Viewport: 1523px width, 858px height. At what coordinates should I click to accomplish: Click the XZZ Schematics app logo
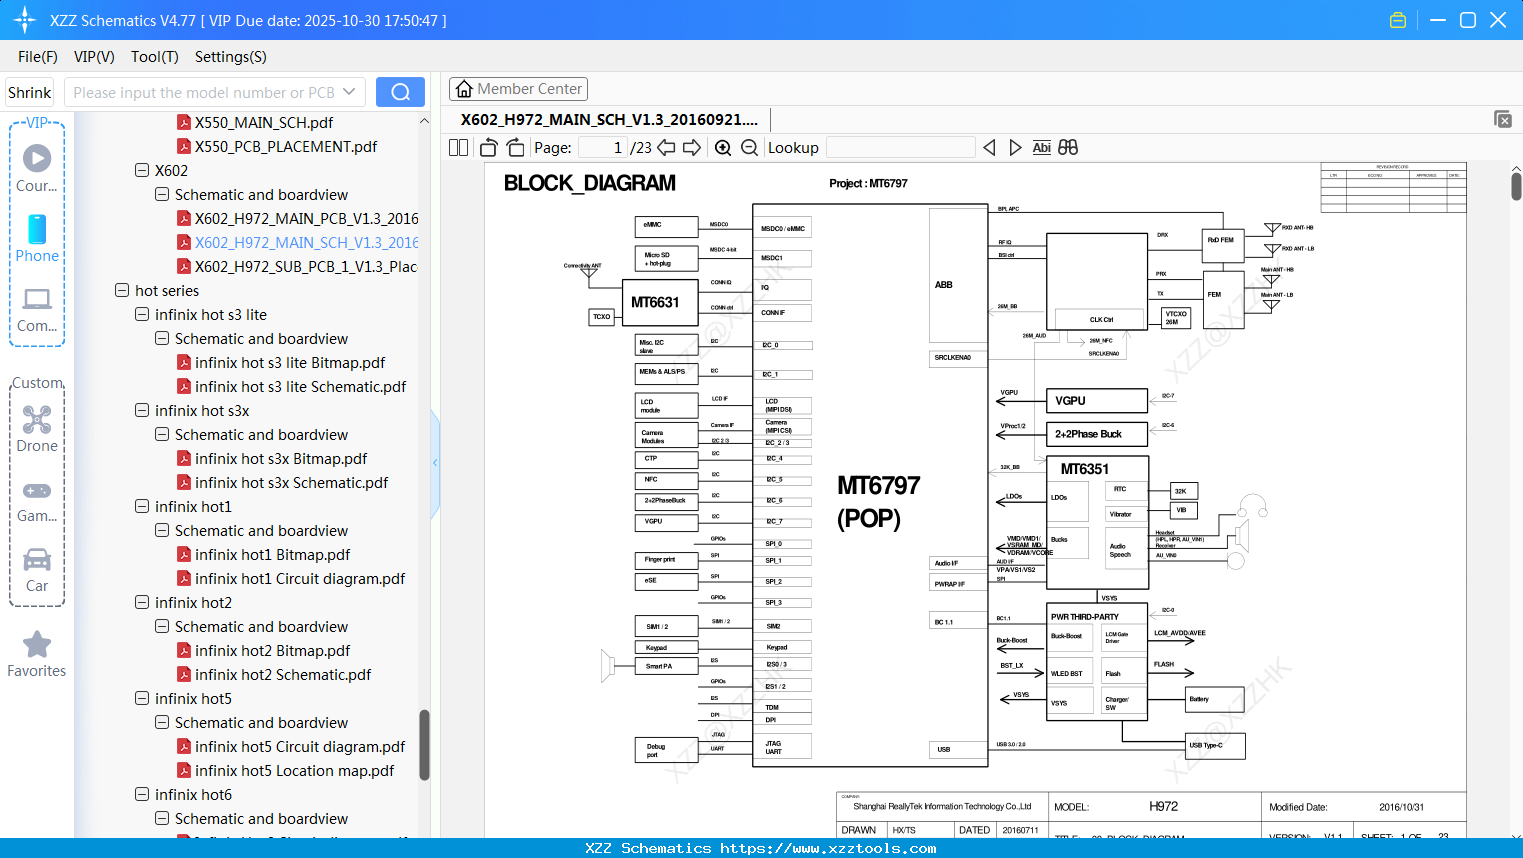click(25, 20)
